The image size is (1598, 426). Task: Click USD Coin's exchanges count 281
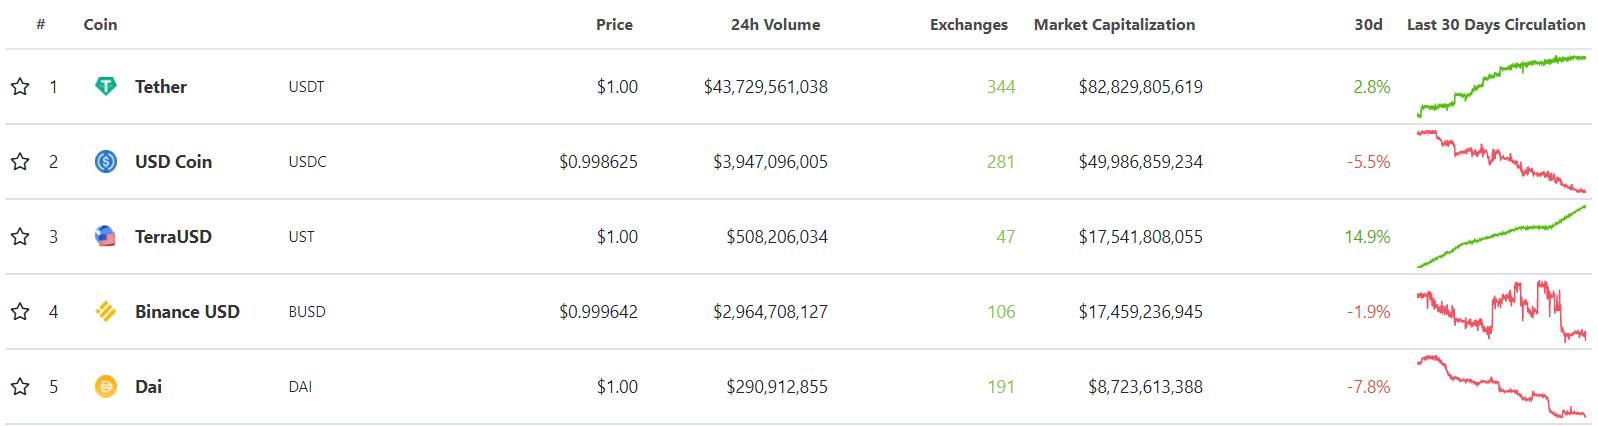click(1000, 162)
